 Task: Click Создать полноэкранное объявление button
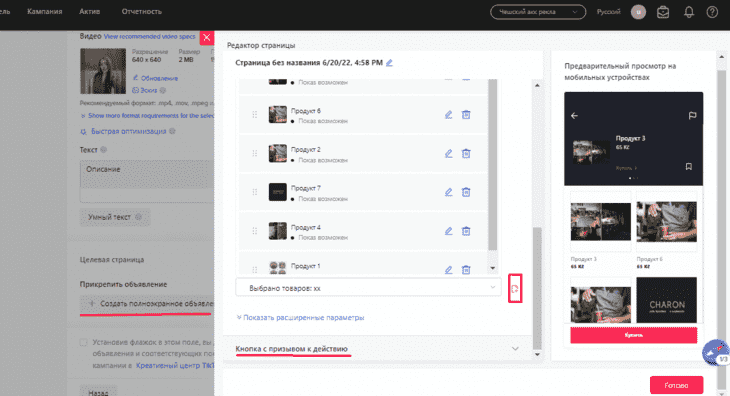pos(147,304)
